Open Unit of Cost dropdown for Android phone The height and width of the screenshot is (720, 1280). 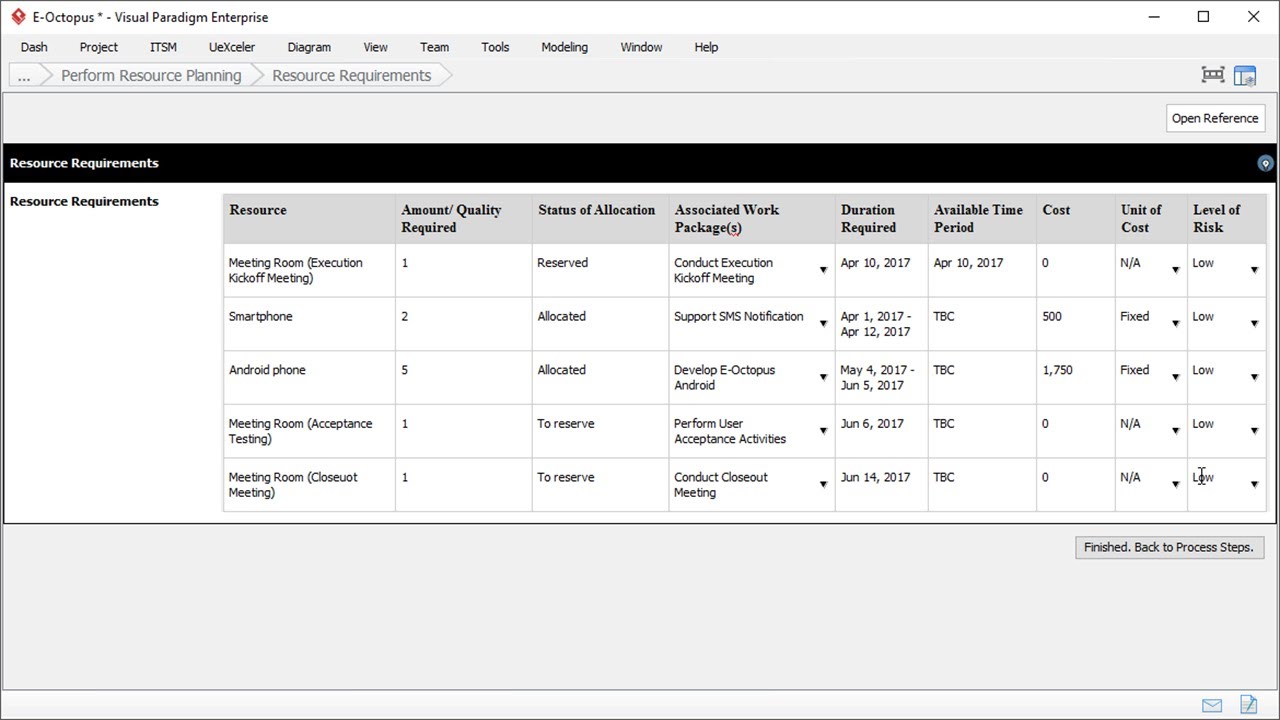tap(1175, 377)
